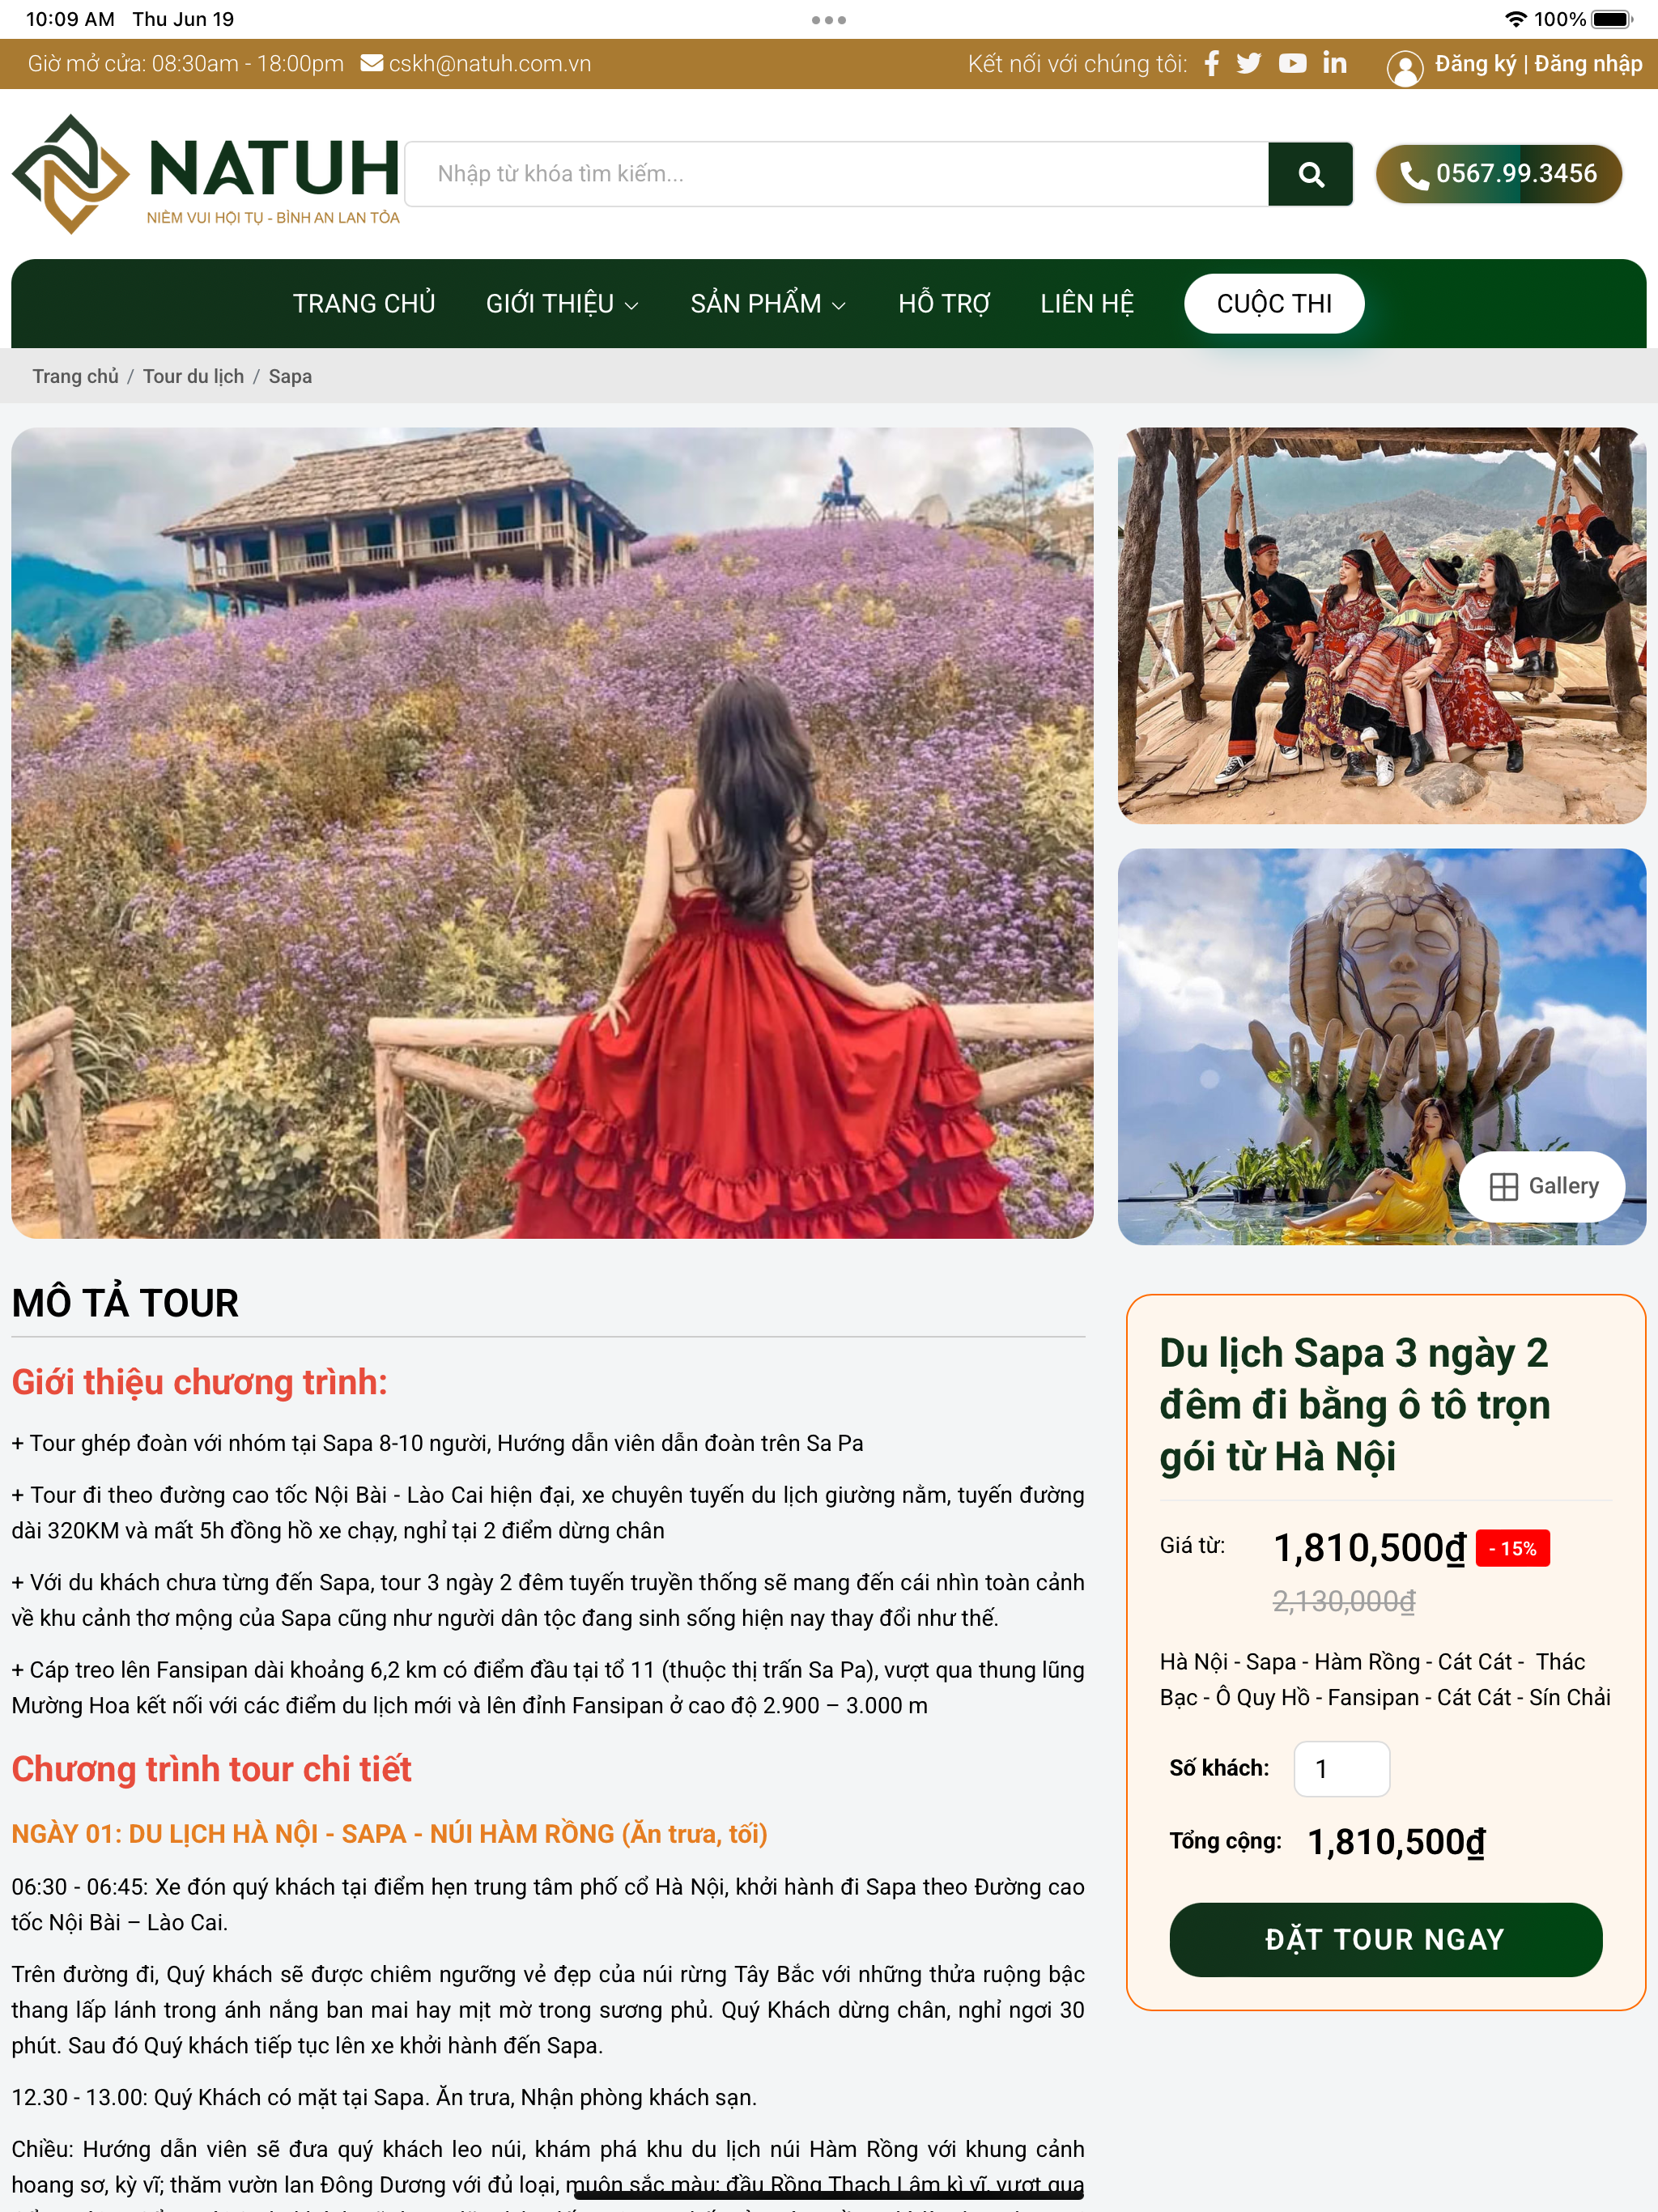
Task: Open the LinkedIn social icon
Action: [x=1334, y=64]
